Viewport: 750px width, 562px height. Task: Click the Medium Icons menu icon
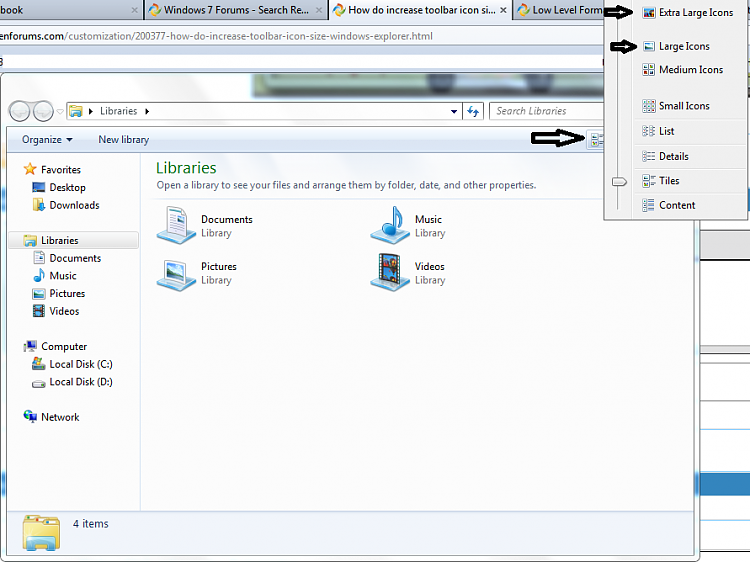[x=649, y=70]
